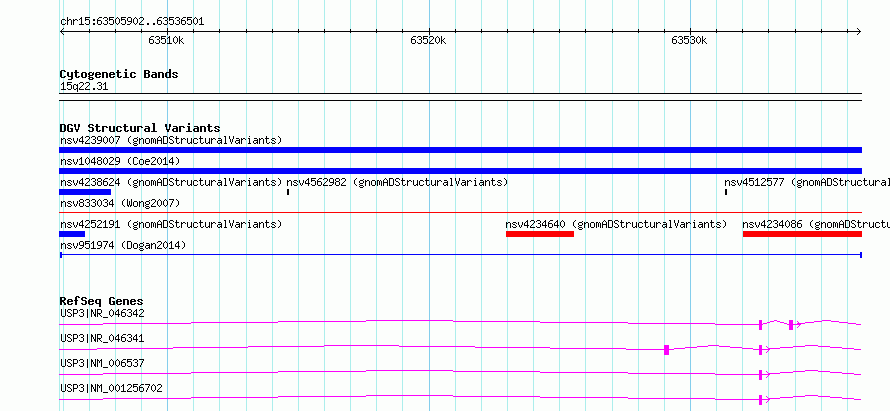Image resolution: width=890 pixels, height=411 pixels.
Task: Click the exon block with arrow on NM_006537
Action: point(763,375)
